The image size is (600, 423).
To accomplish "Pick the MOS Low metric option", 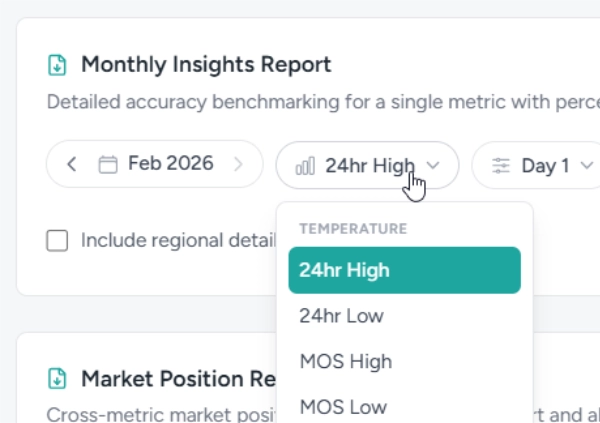I will [x=342, y=406].
